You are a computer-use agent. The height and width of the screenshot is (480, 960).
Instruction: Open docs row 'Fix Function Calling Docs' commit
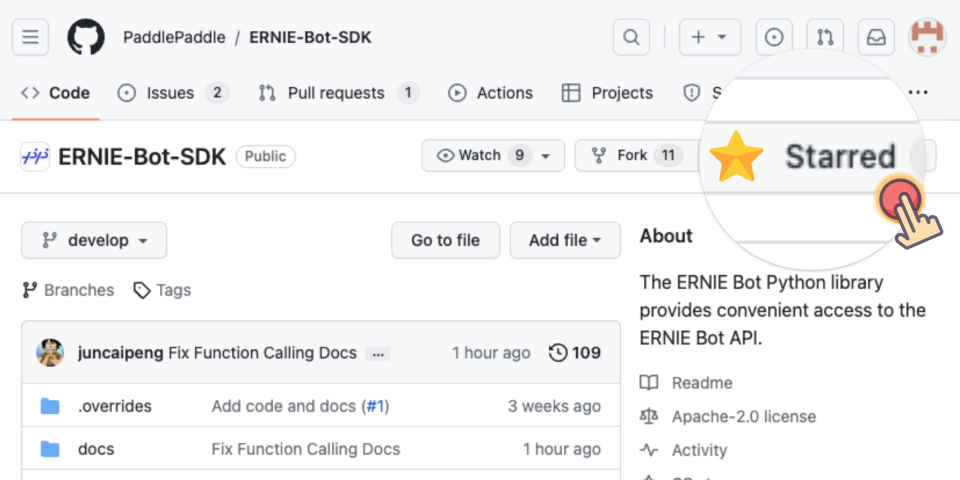[x=306, y=449]
